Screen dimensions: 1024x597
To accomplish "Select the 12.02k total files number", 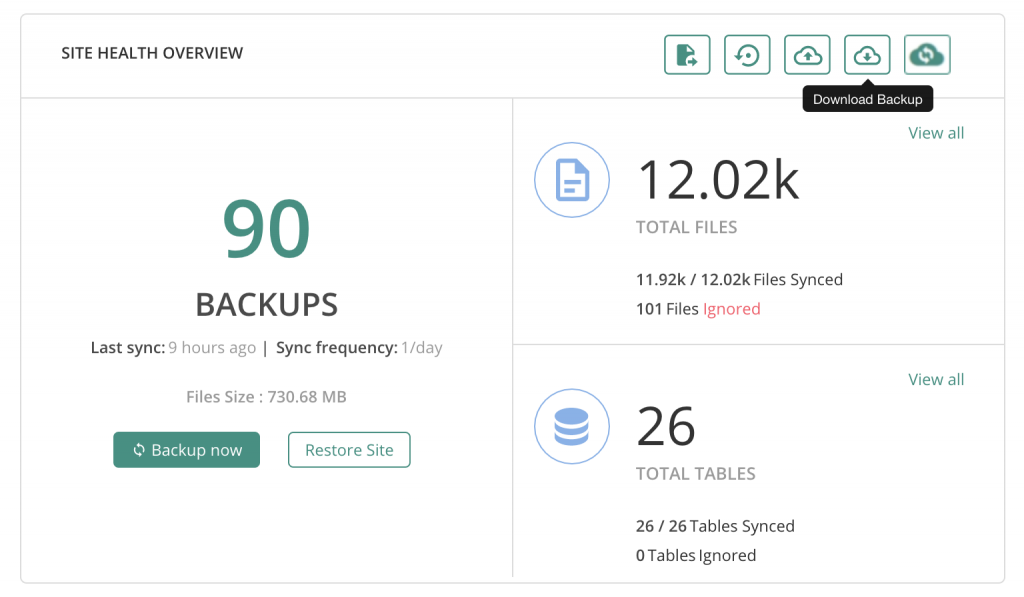I will (x=718, y=180).
